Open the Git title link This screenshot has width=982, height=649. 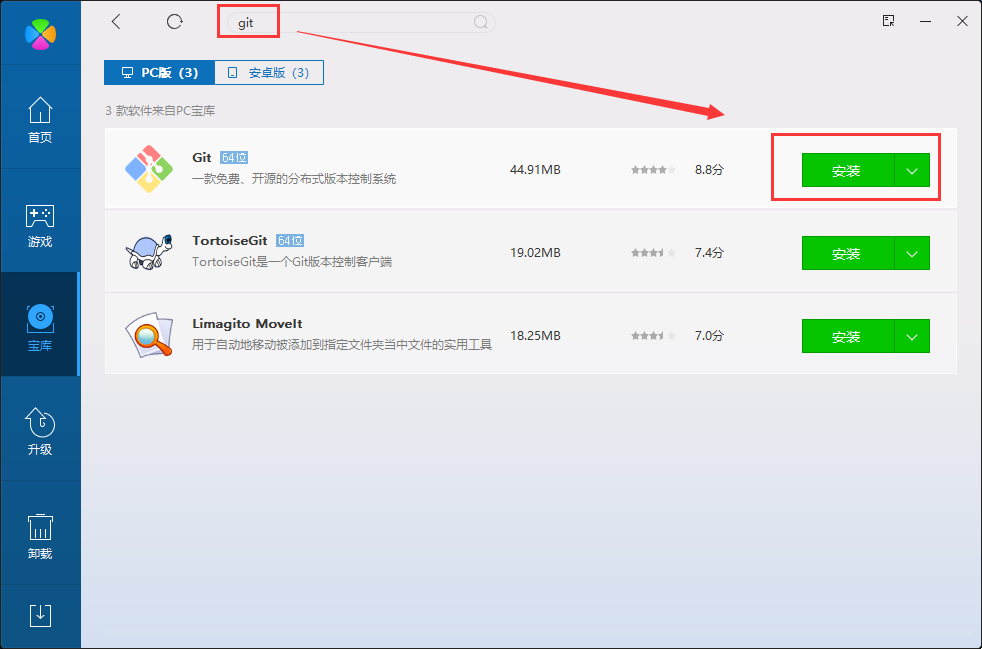pos(202,158)
